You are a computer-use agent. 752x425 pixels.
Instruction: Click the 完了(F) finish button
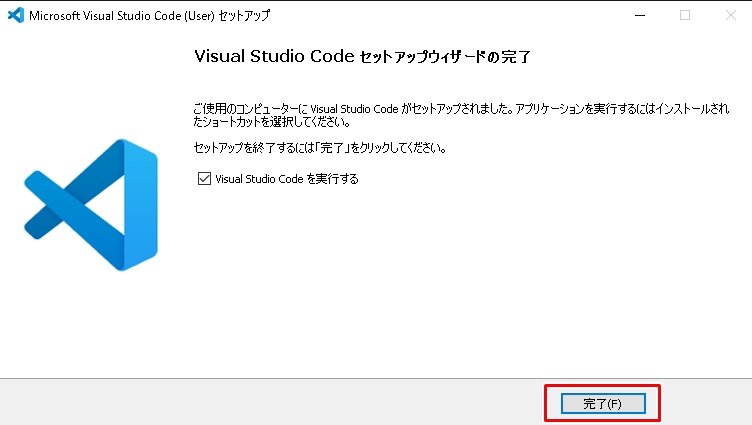coord(603,404)
